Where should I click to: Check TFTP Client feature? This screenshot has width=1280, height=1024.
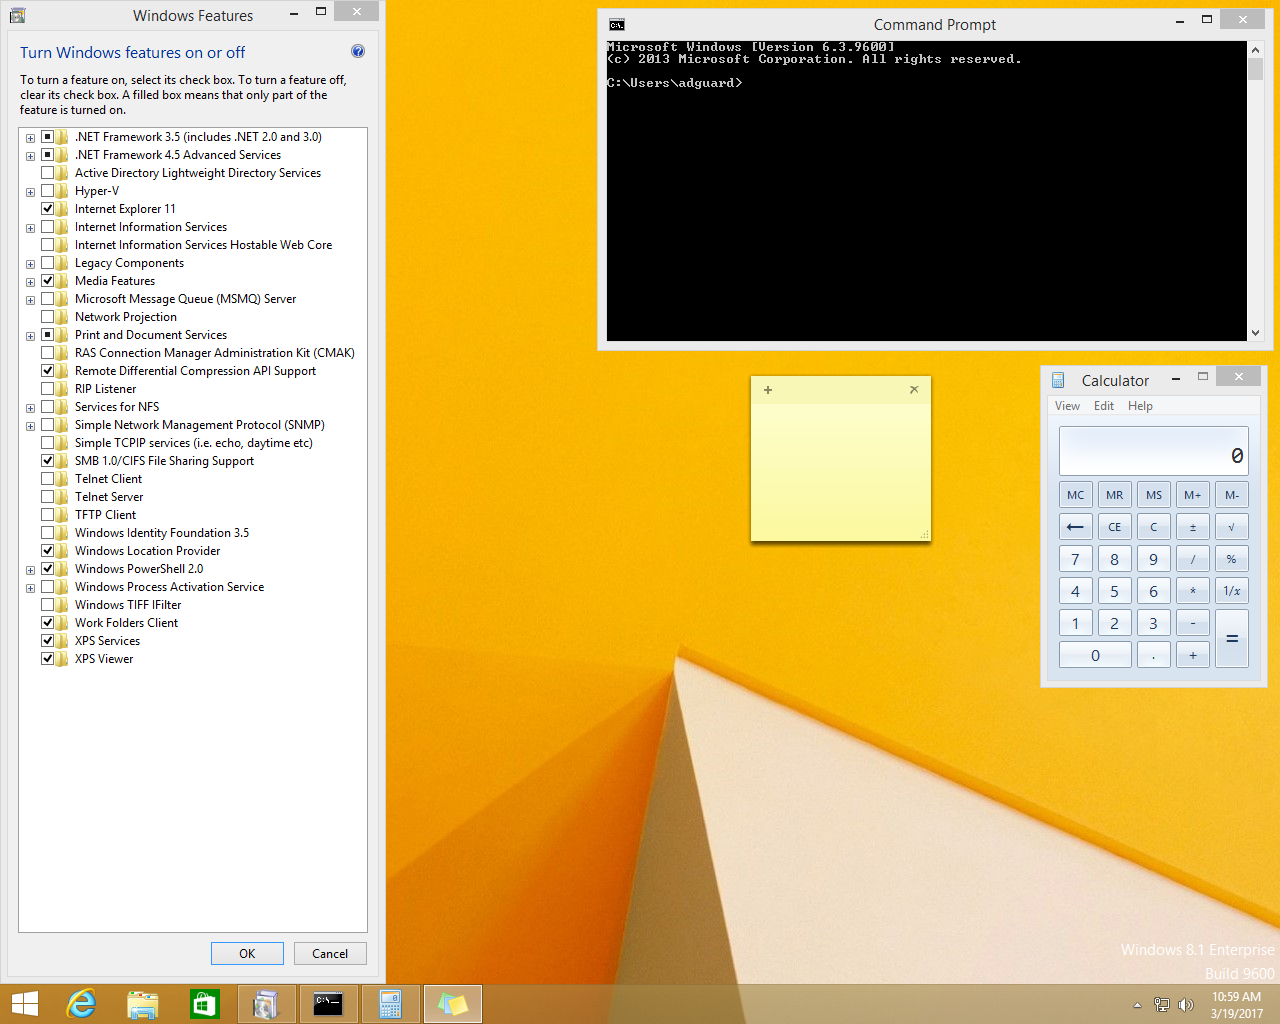point(47,515)
